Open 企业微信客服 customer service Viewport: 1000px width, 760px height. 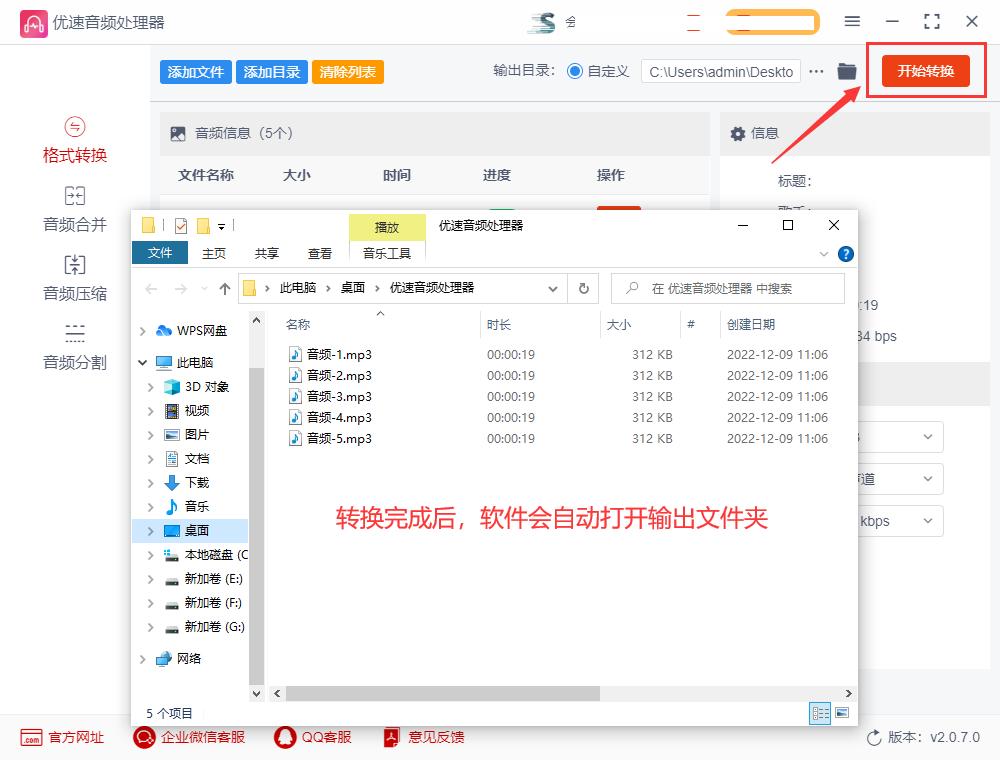click(185, 737)
